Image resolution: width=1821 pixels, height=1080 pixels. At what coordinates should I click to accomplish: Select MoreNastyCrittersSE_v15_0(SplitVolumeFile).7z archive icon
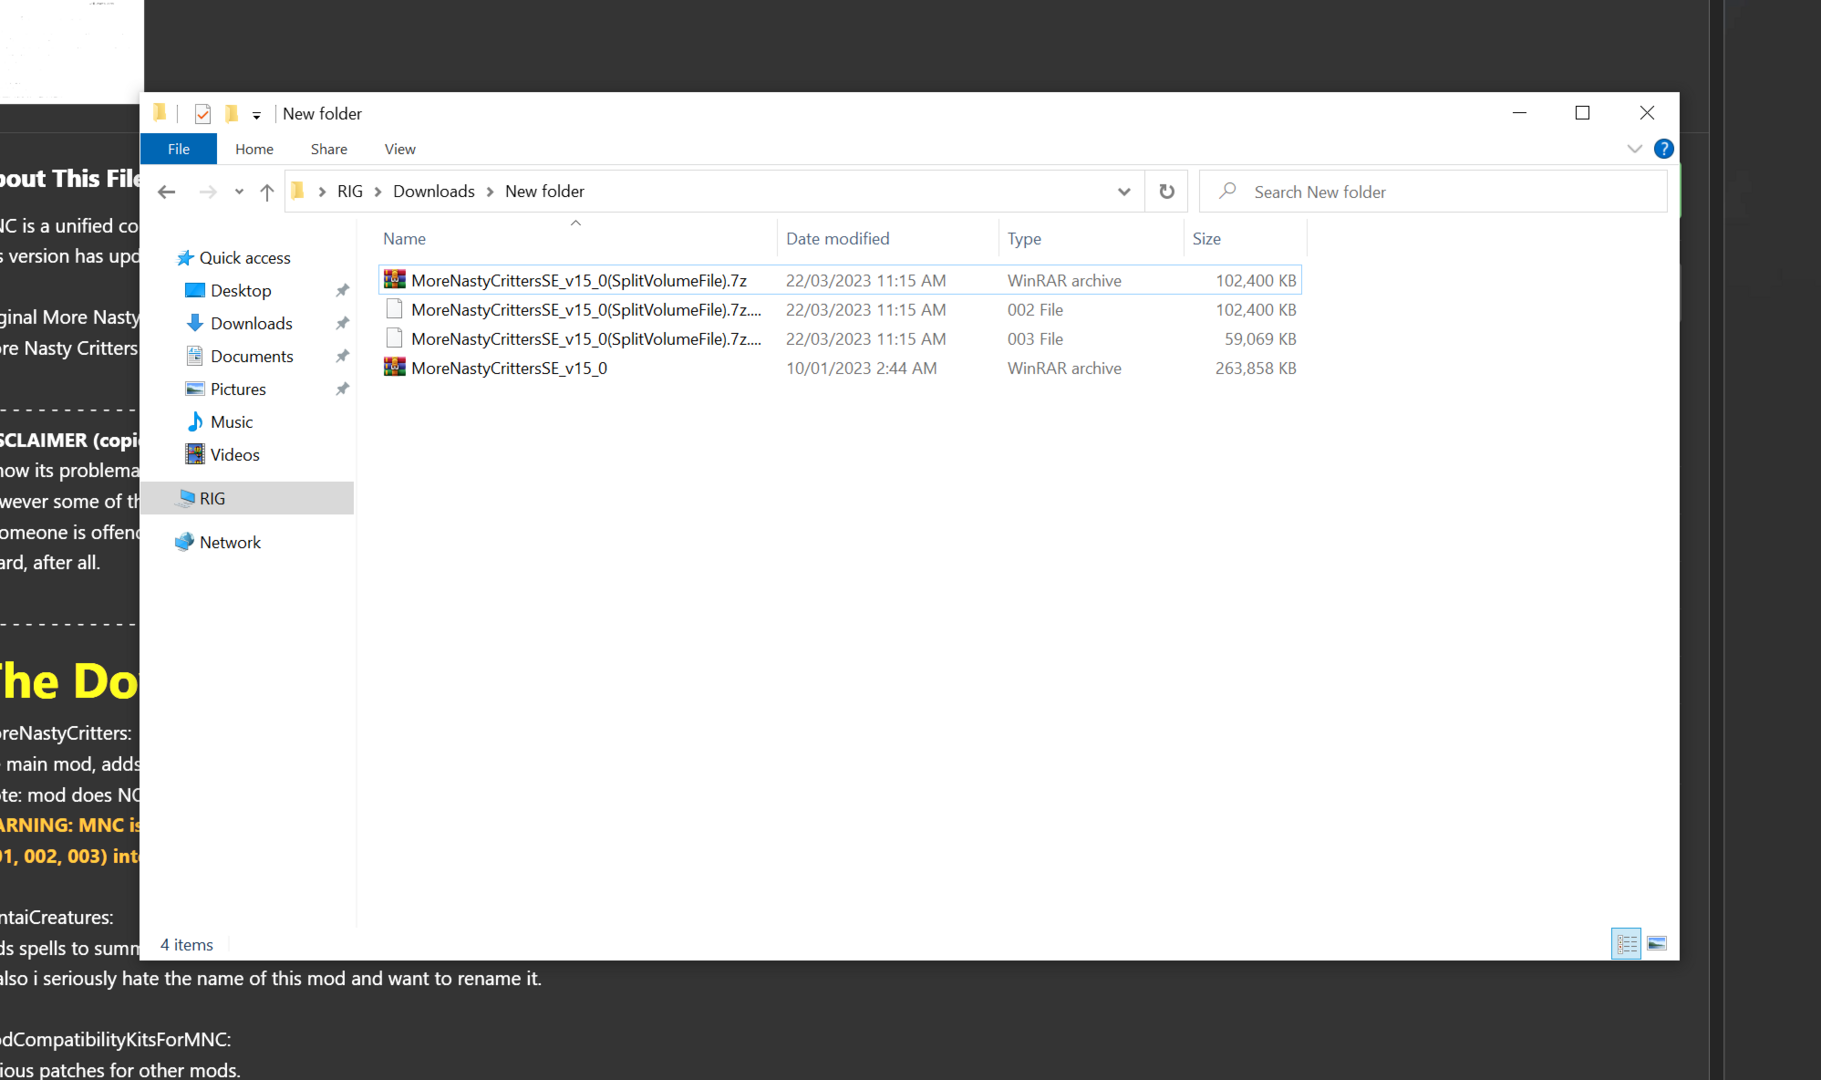[395, 280]
